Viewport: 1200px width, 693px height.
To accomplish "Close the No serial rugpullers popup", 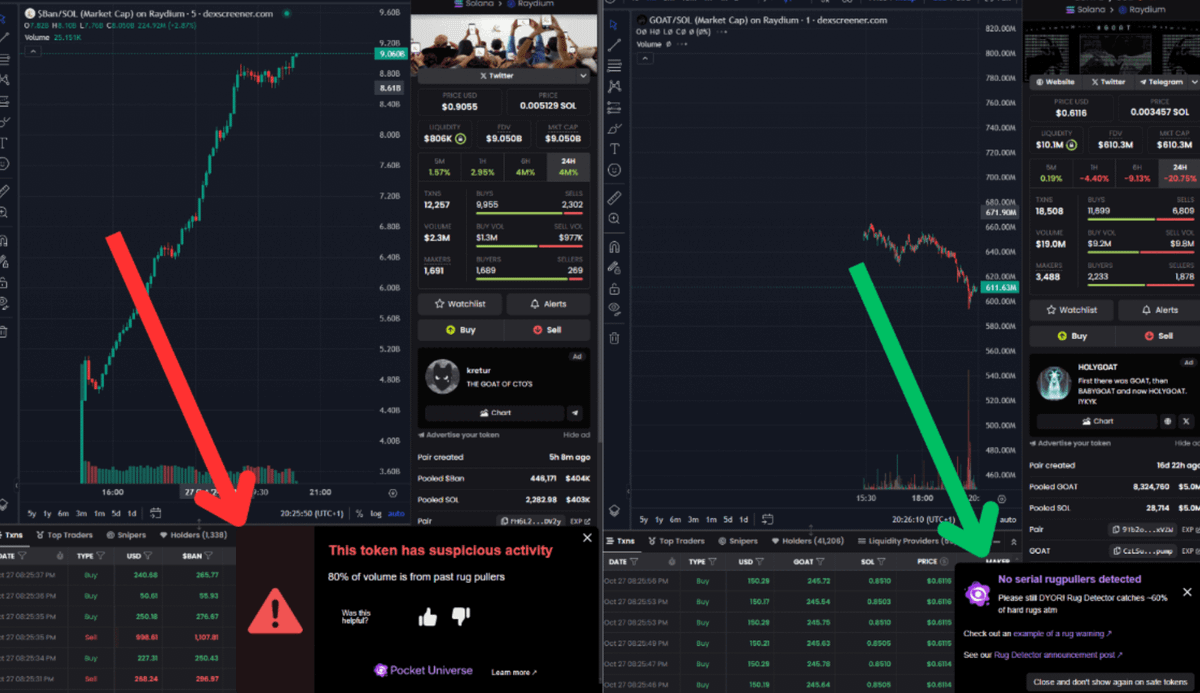I will 1187,592.
